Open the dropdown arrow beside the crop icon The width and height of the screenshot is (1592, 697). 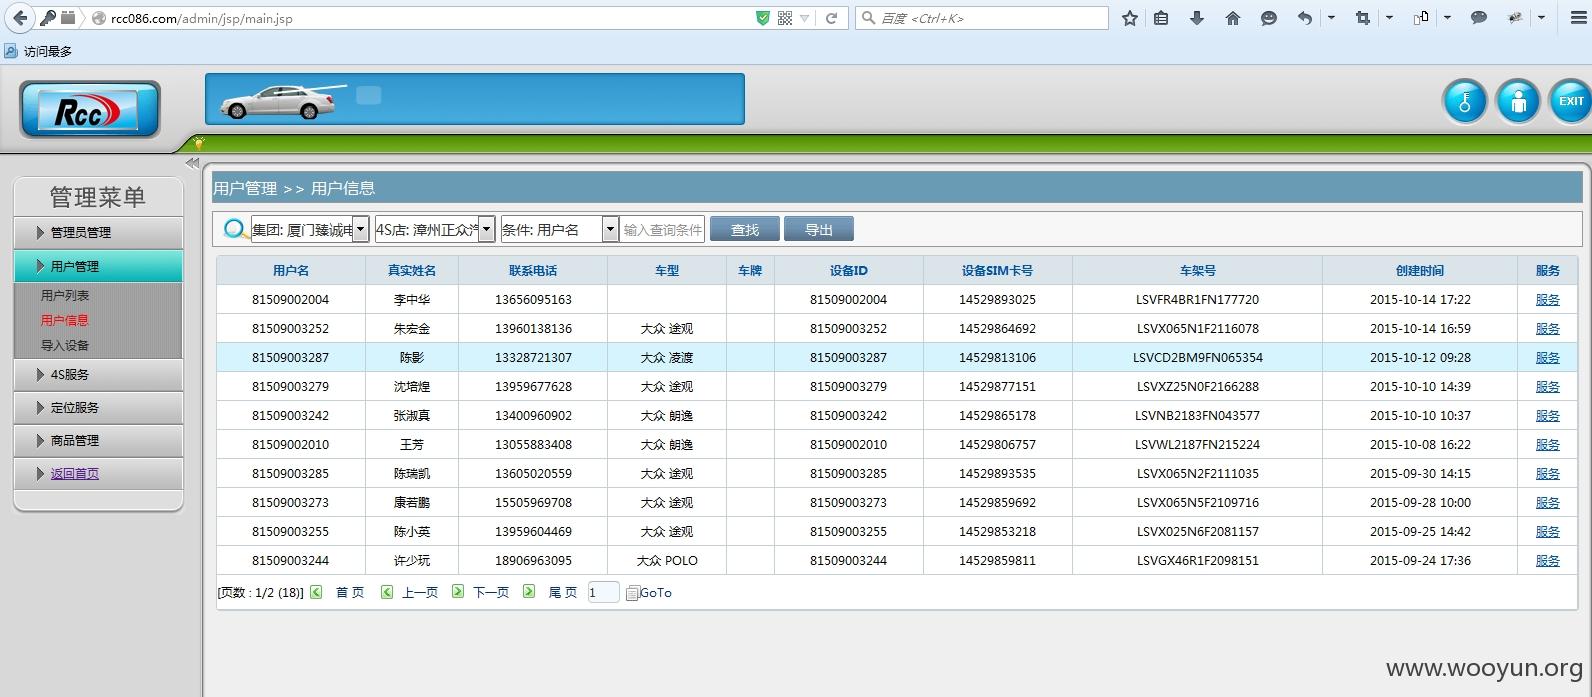[1389, 18]
